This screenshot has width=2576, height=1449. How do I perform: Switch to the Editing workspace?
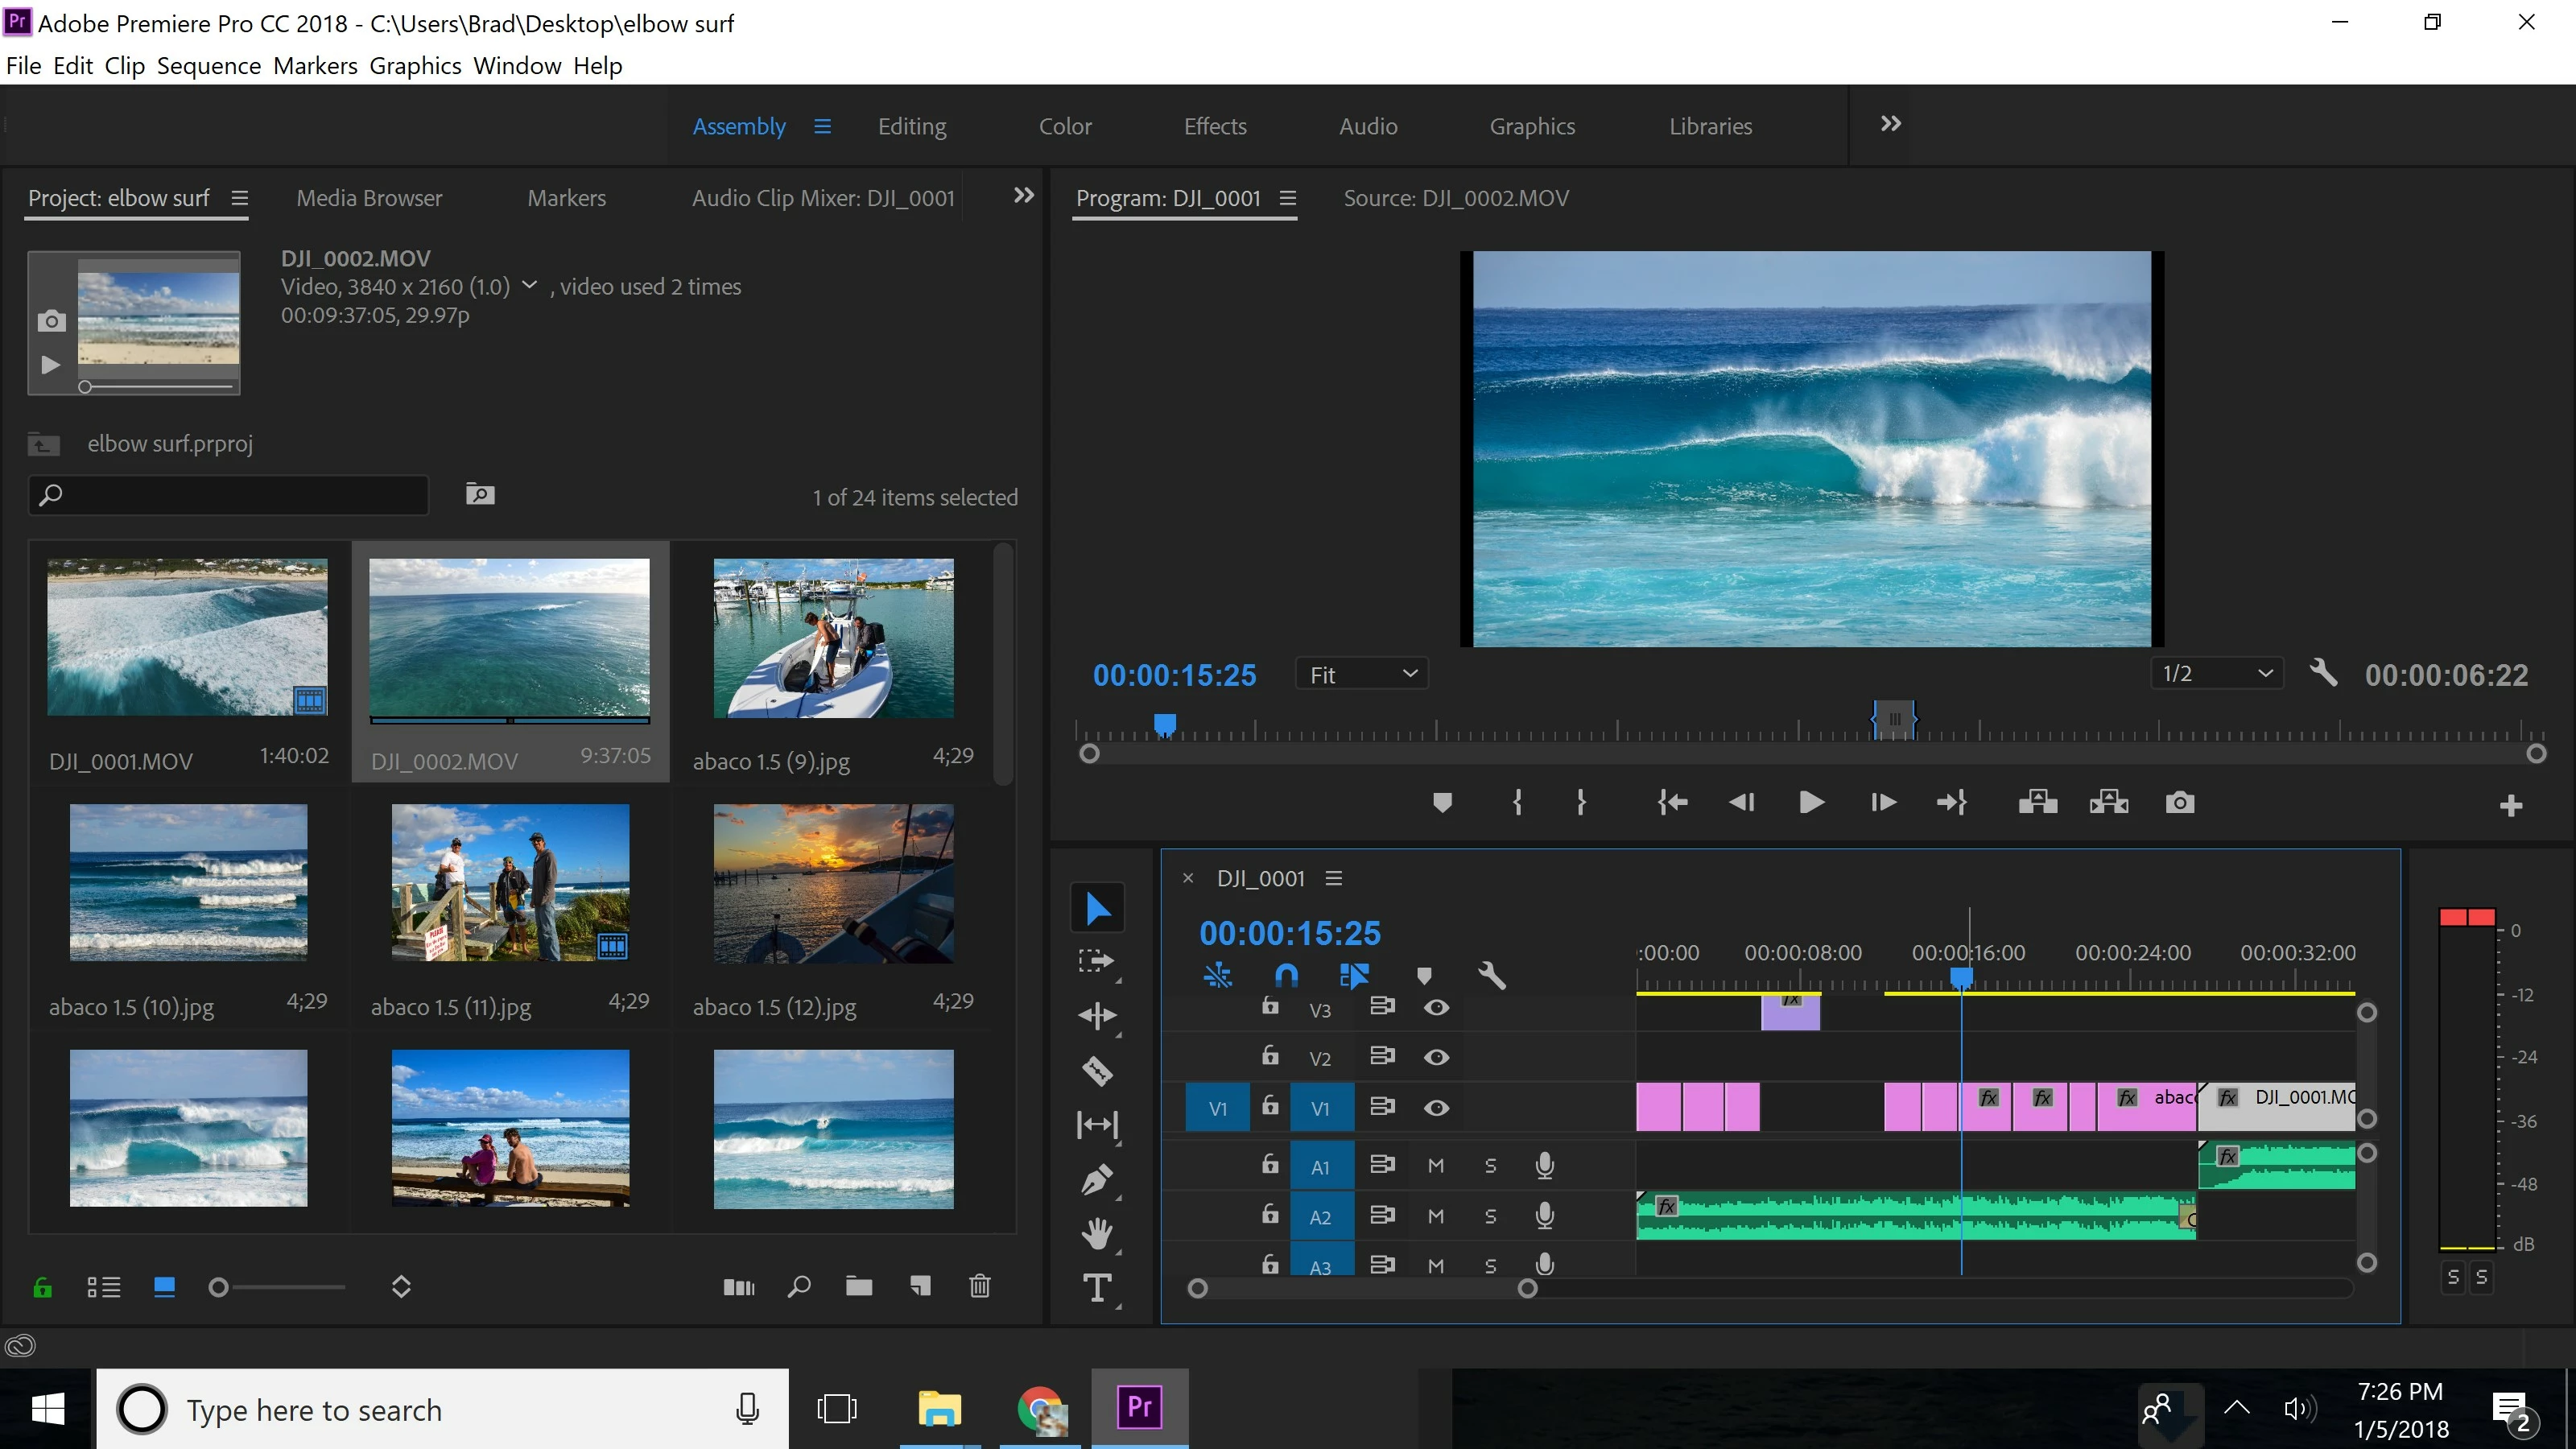(911, 126)
